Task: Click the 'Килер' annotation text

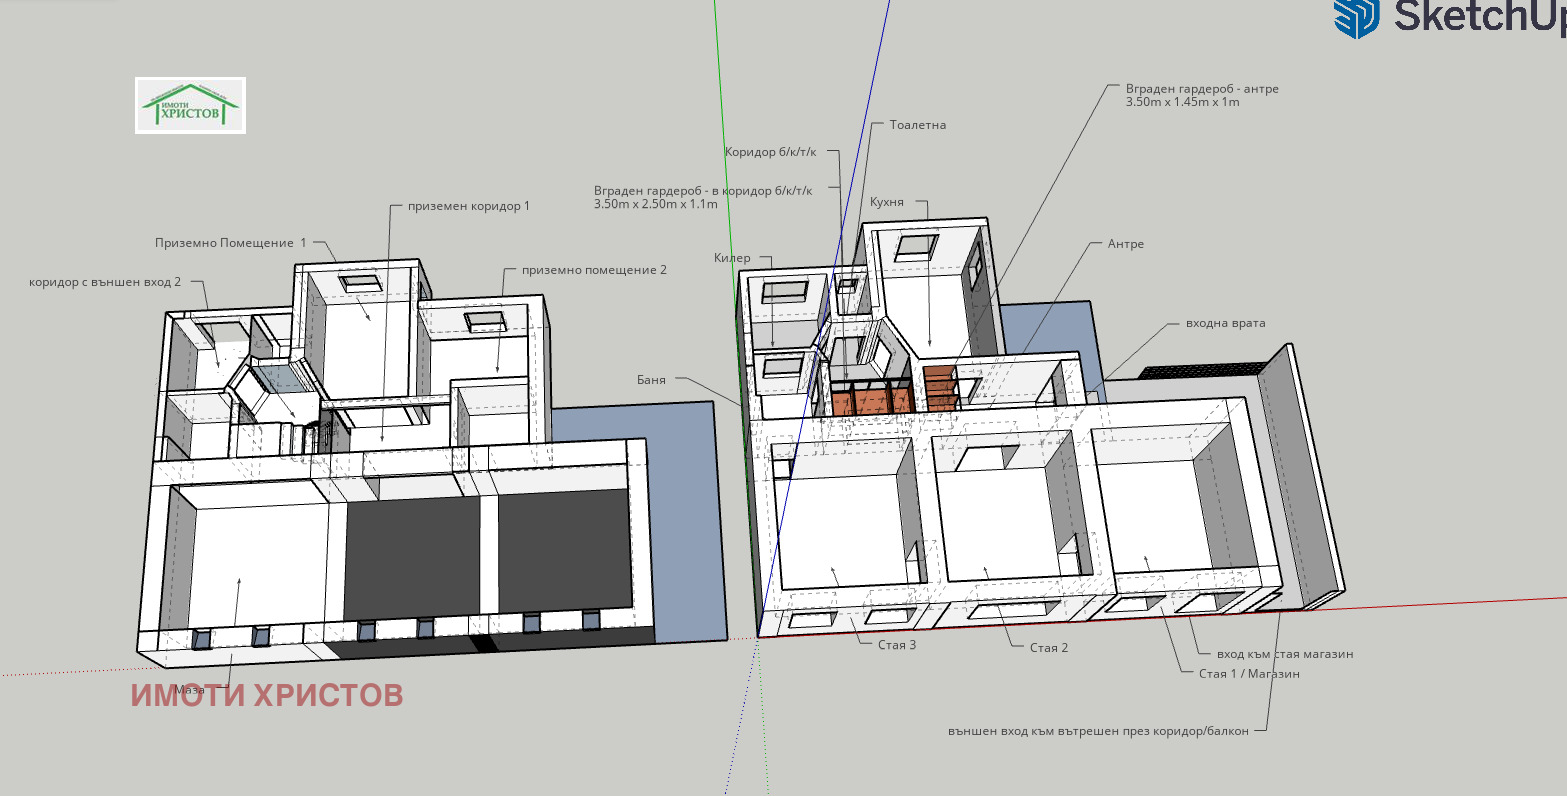Action: [732, 258]
